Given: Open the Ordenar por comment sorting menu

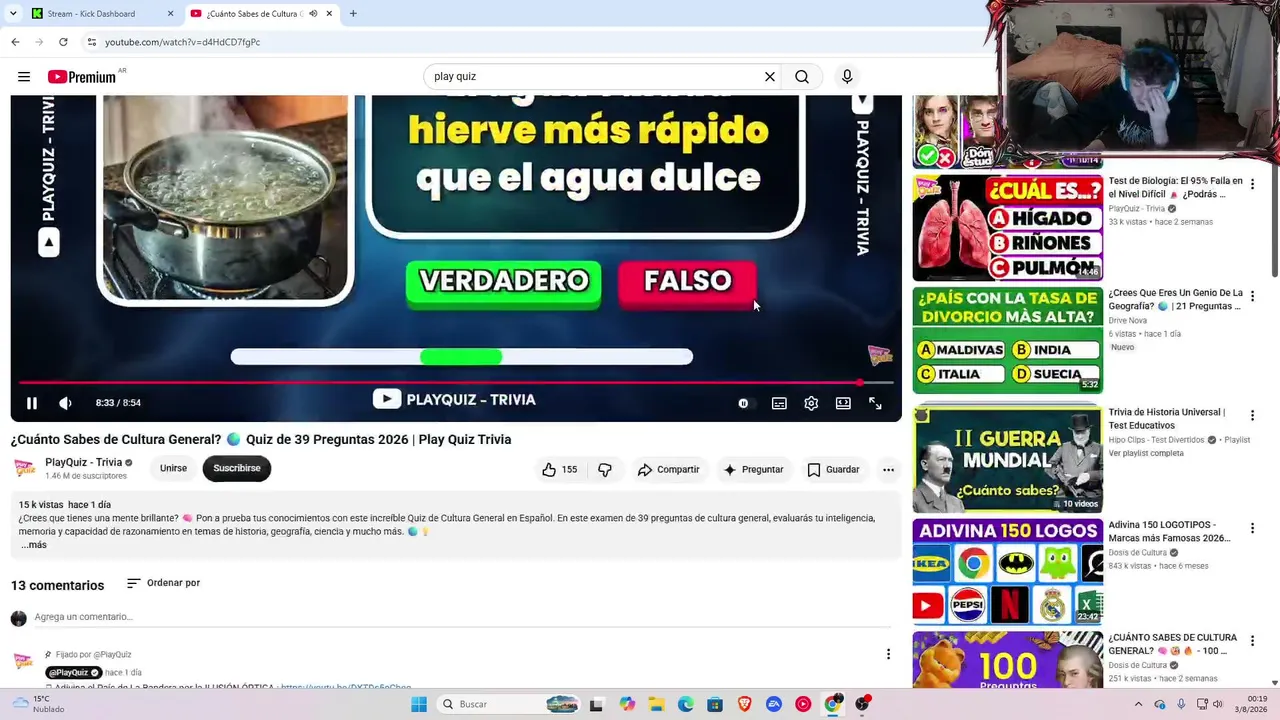Looking at the screenshot, I should pyautogui.click(x=163, y=583).
